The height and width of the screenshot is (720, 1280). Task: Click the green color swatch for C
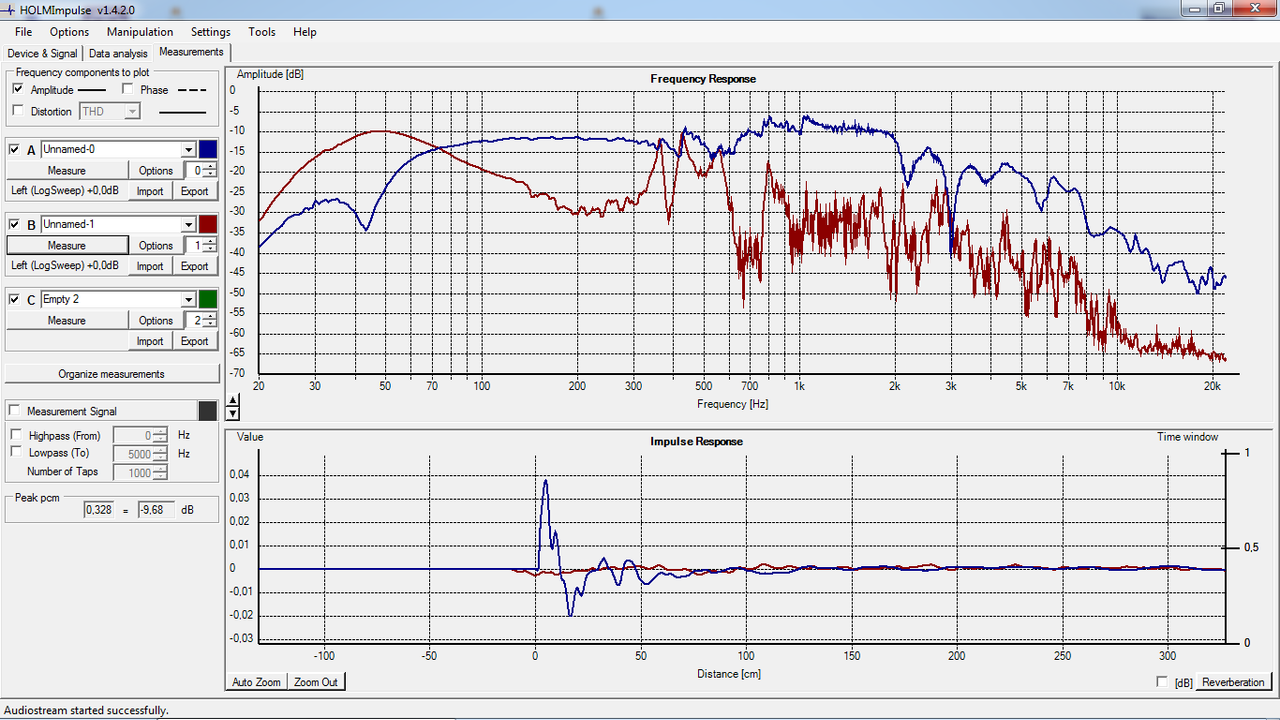208,299
